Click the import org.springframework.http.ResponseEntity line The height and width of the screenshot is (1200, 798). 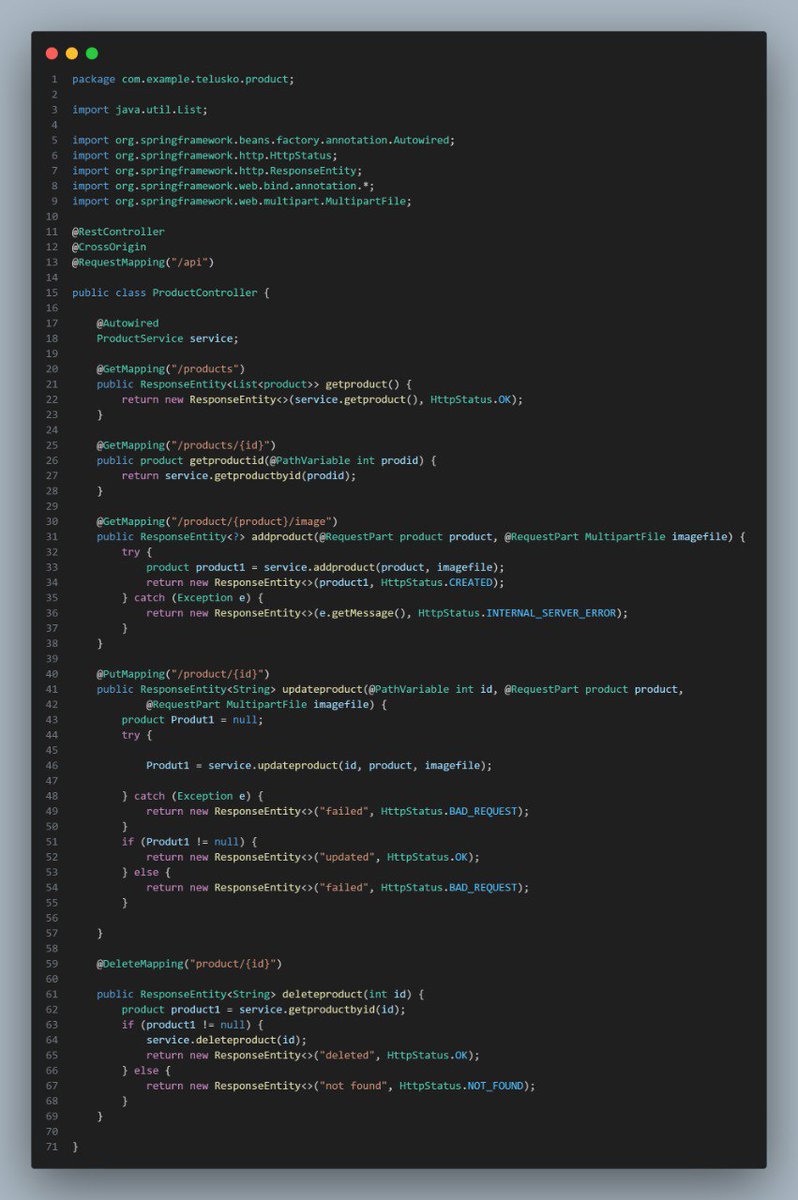pyautogui.click(x=217, y=170)
